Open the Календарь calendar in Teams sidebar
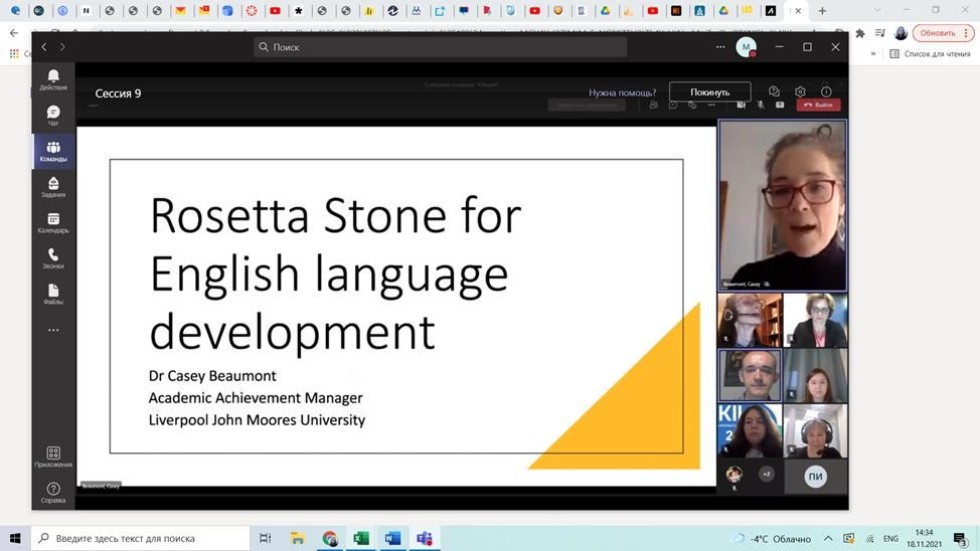Screen dimensions: 980x551 [53, 223]
